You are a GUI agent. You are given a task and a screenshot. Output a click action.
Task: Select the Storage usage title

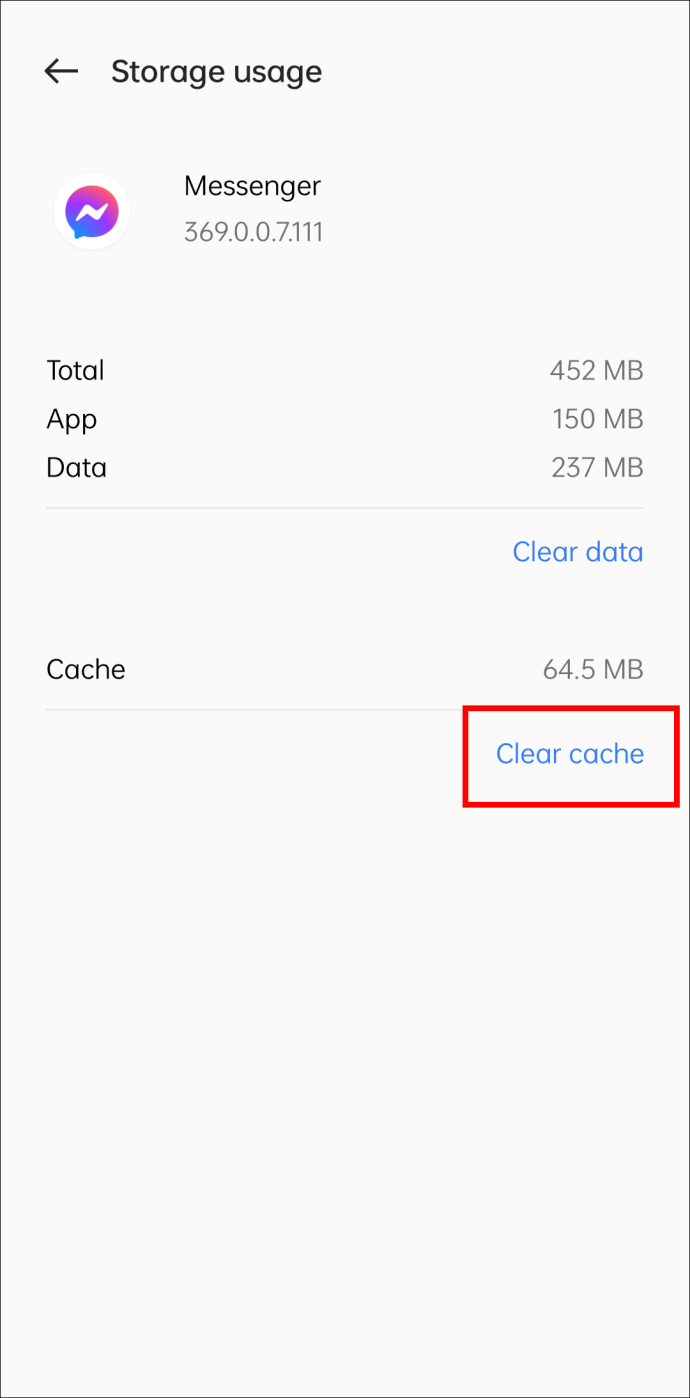[x=216, y=72]
